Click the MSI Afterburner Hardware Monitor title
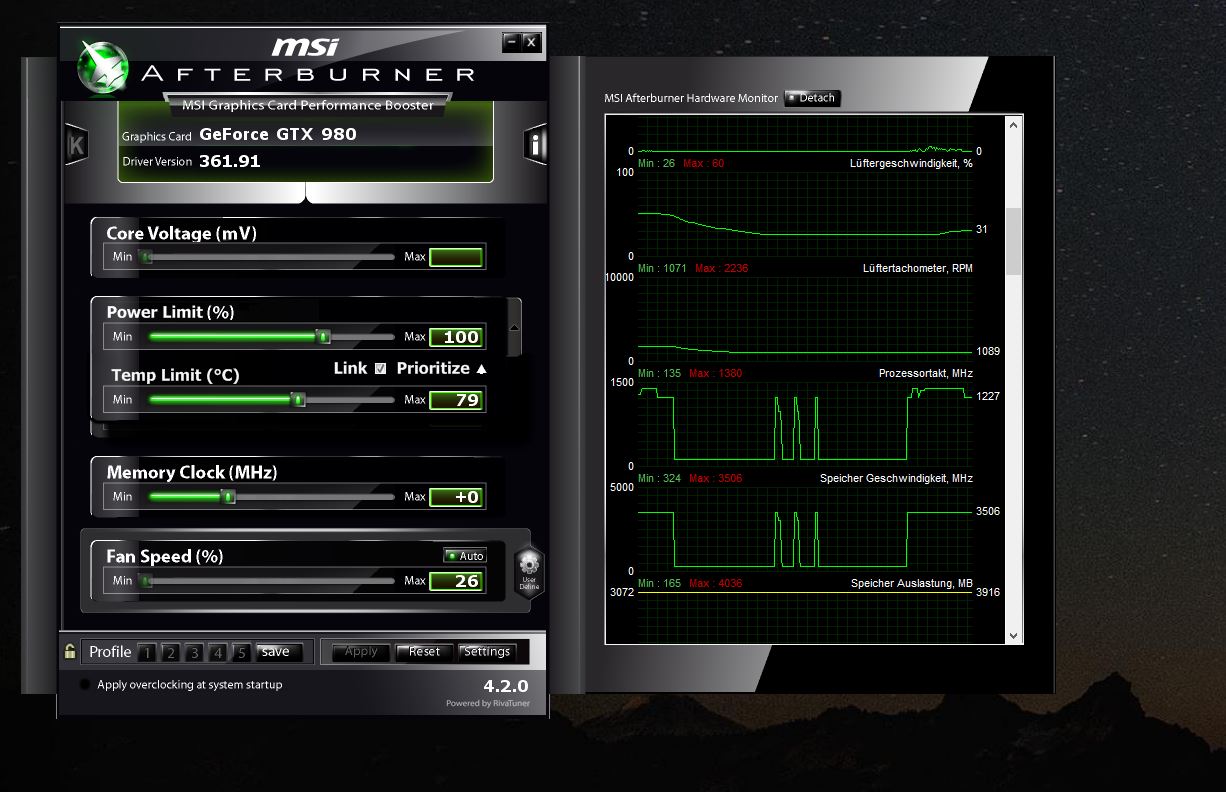This screenshot has width=1226, height=792. click(691, 98)
